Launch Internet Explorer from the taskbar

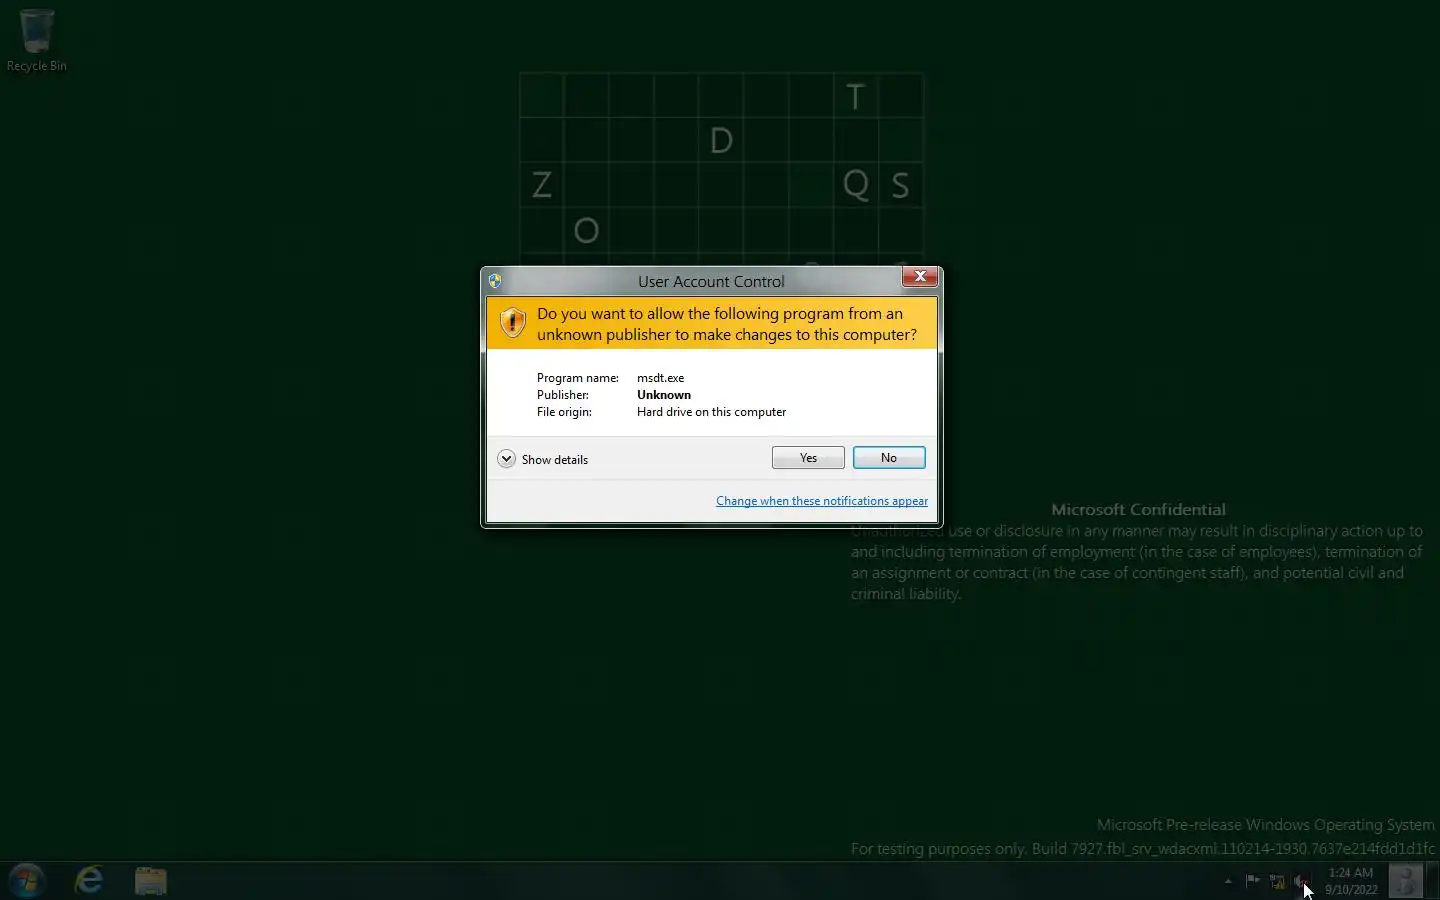[x=90, y=881]
